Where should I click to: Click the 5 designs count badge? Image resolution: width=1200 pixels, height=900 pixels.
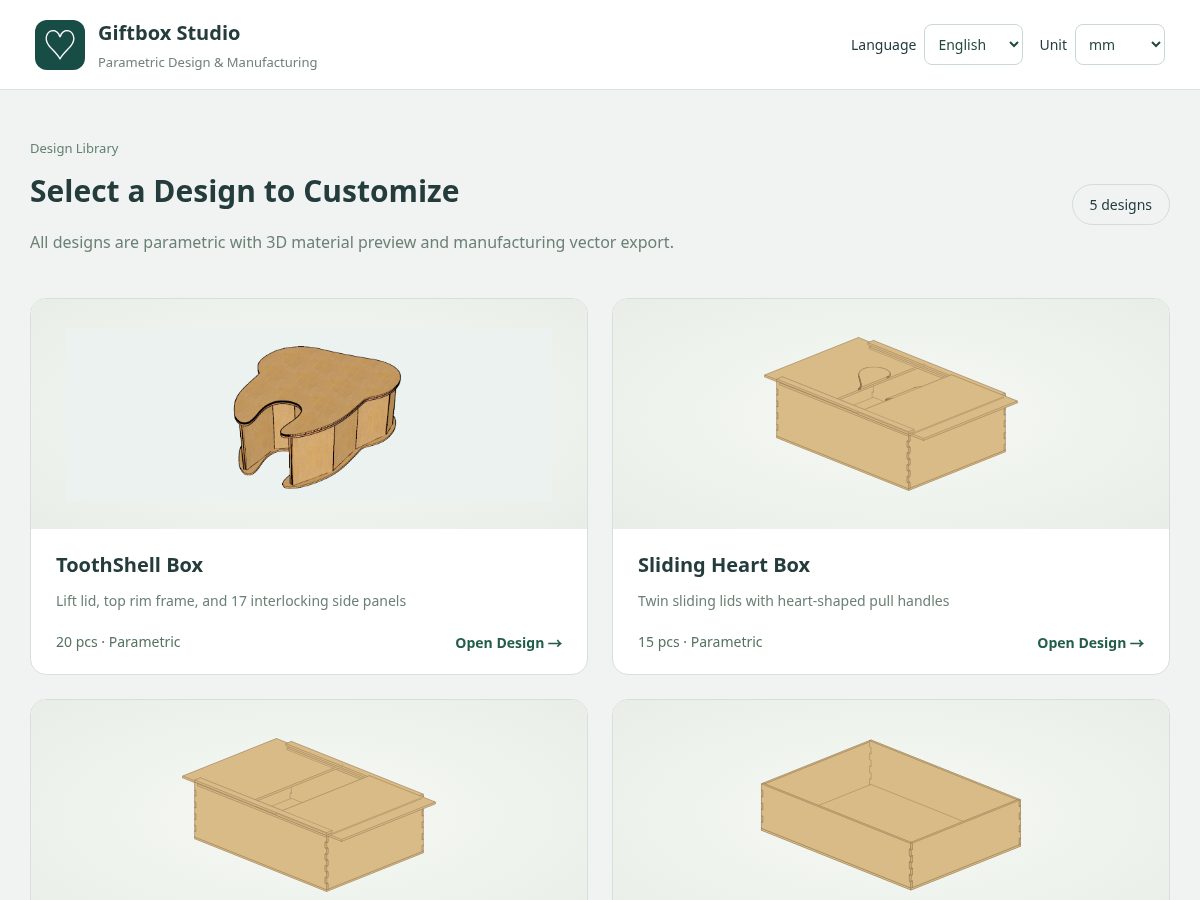1120,204
